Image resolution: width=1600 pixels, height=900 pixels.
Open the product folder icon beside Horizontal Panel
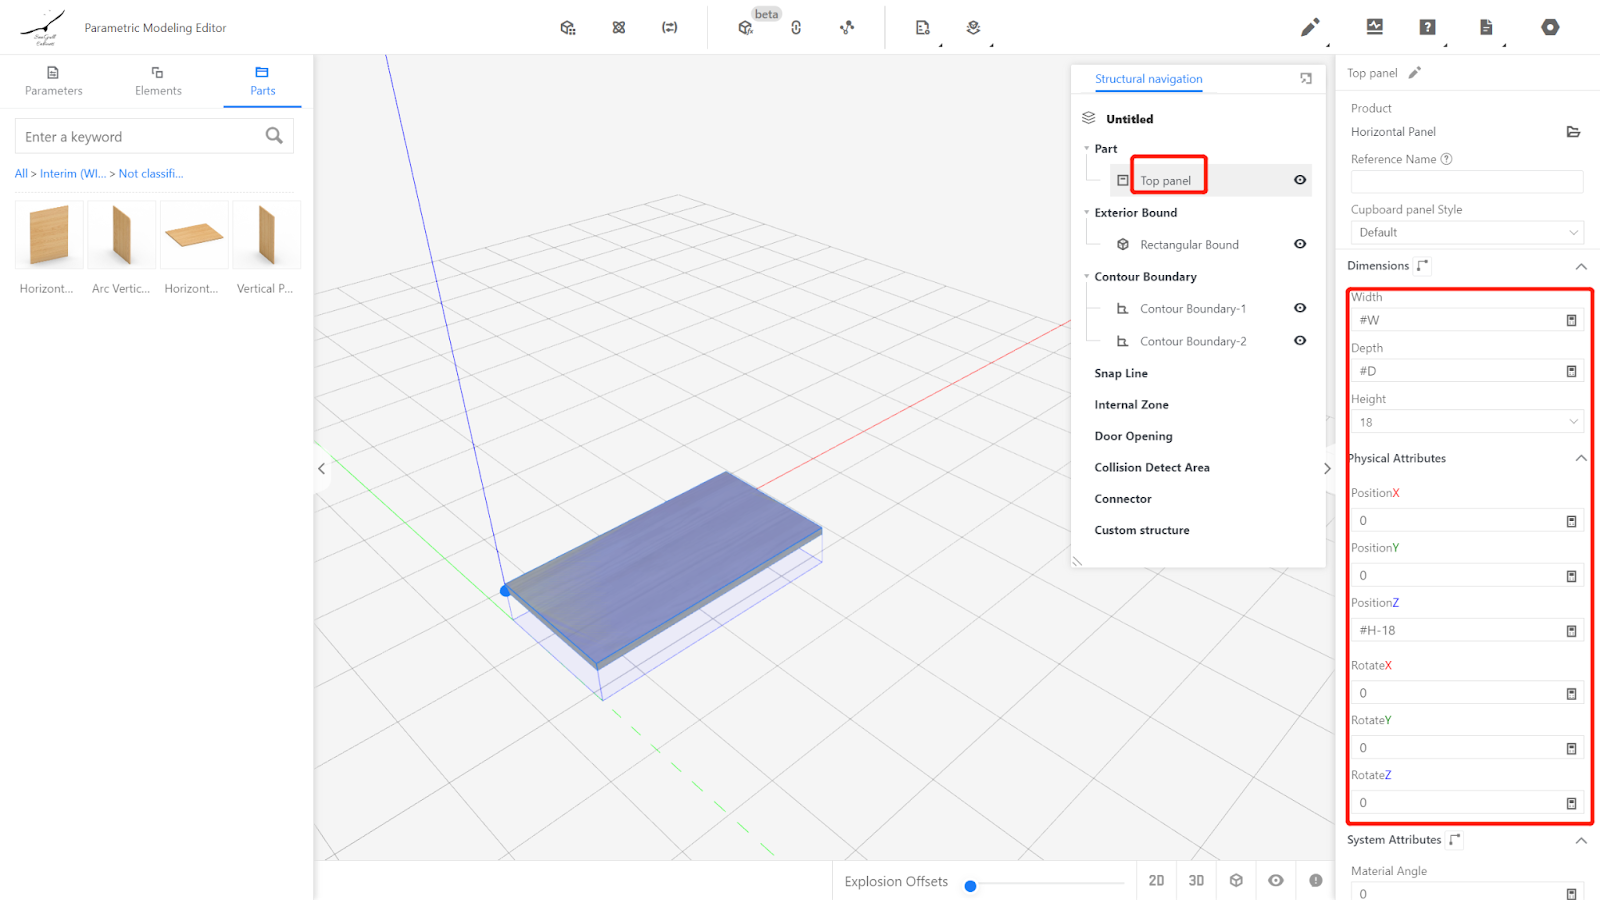pyautogui.click(x=1573, y=132)
